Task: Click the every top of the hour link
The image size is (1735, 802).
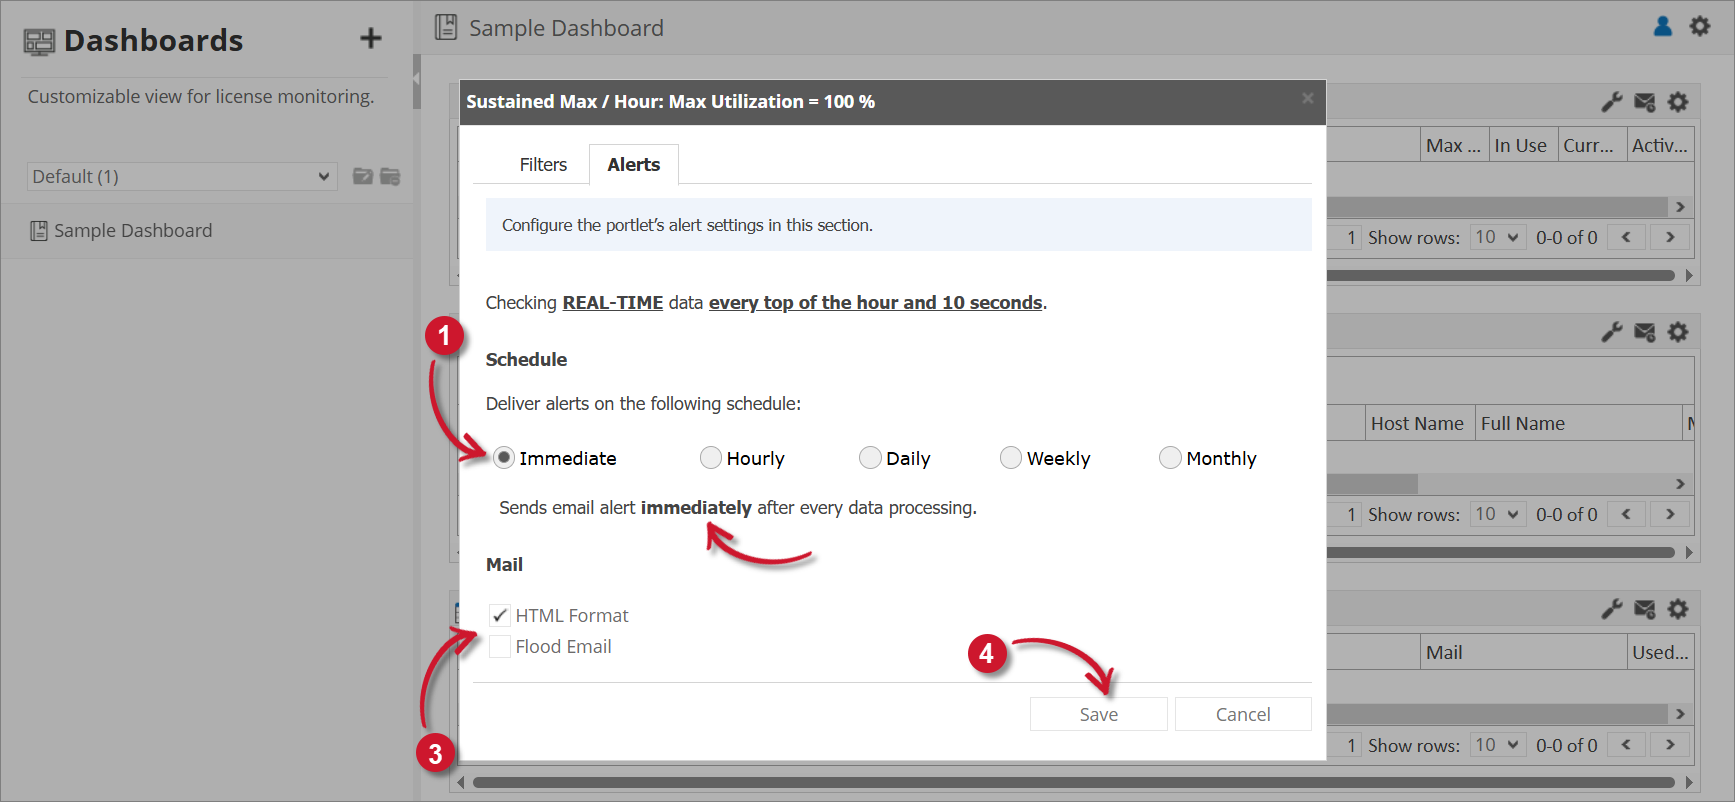Action: tap(876, 303)
